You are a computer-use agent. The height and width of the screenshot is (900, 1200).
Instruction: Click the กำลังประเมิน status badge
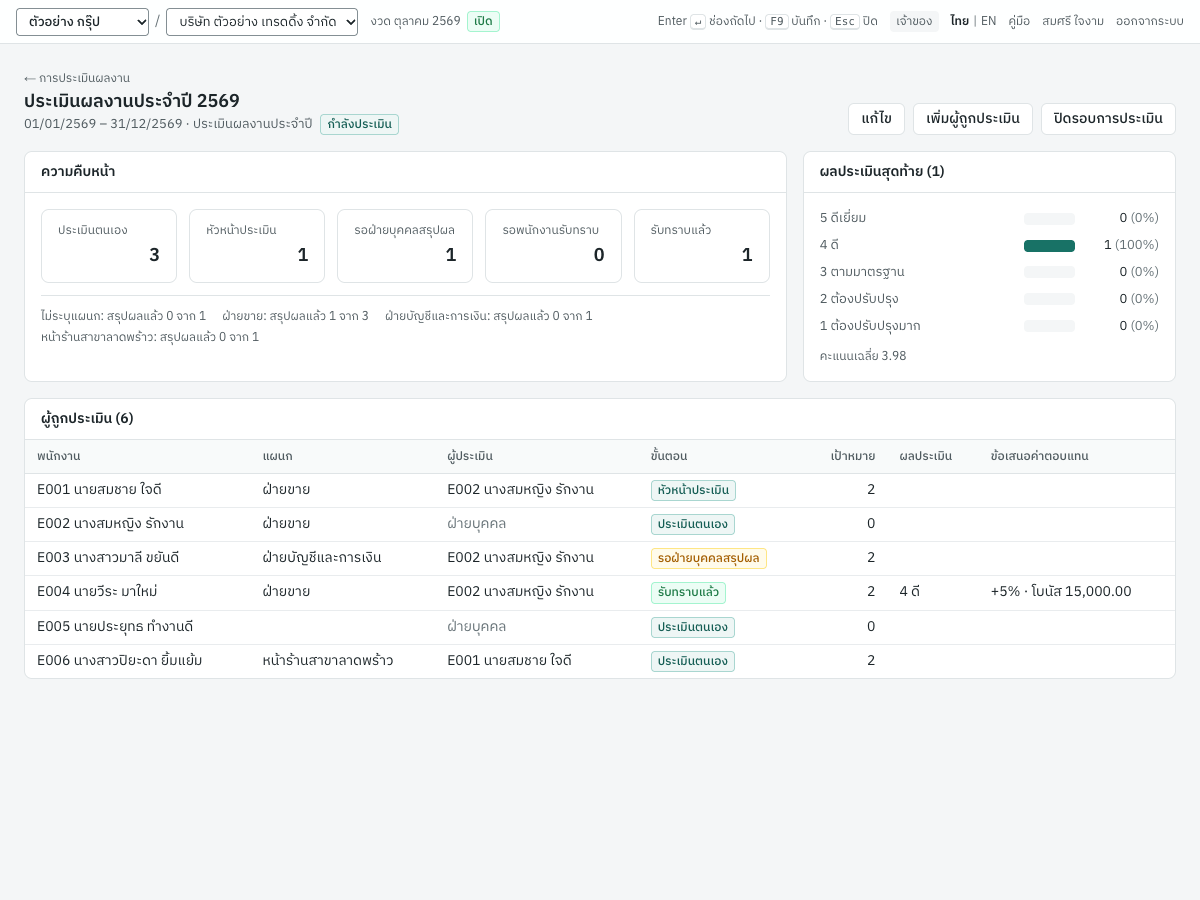359,124
